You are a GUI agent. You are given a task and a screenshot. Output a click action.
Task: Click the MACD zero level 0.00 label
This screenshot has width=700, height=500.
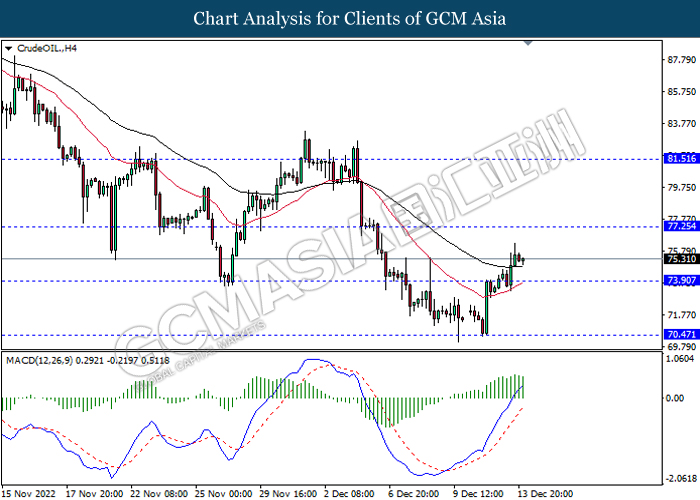point(675,398)
